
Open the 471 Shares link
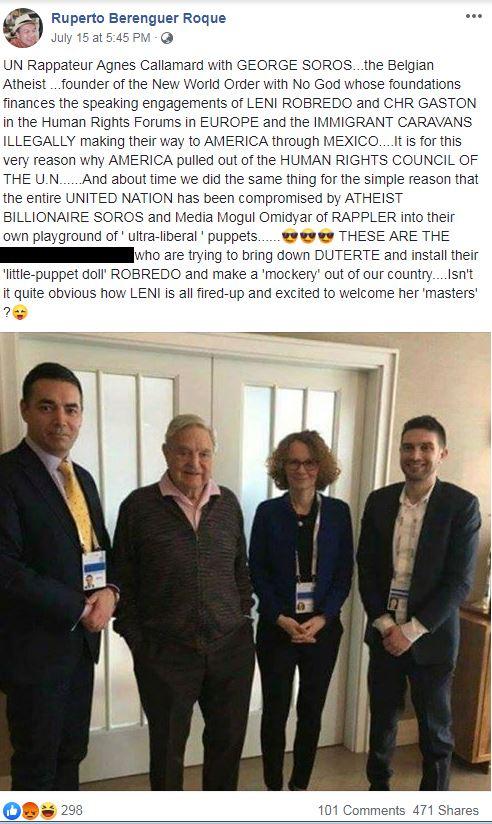click(446, 810)
